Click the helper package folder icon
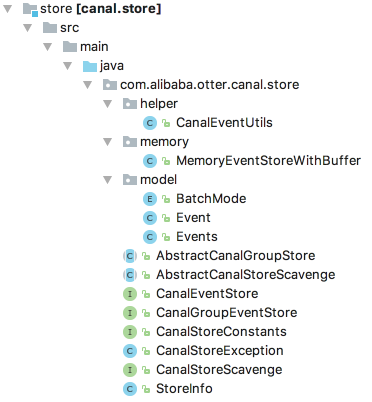The height and width of the screenshot is (402, 372). 130,104
